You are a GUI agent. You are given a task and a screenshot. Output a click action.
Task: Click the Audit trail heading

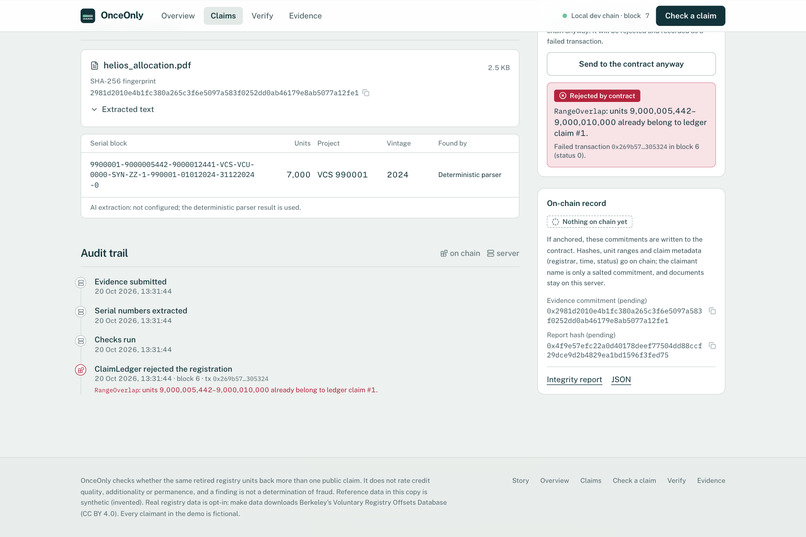[104, 253]
